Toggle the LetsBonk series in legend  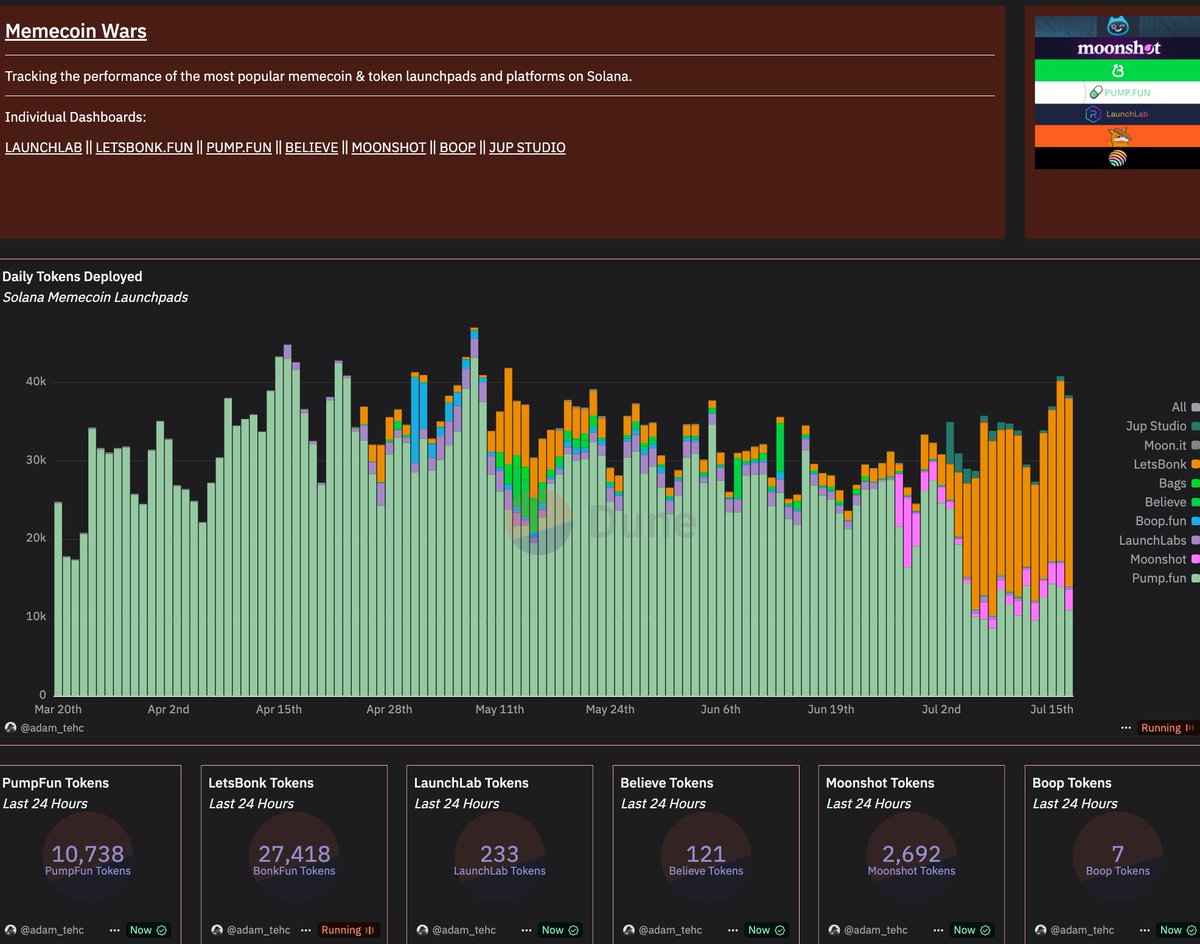click(x=1167, y=464)
